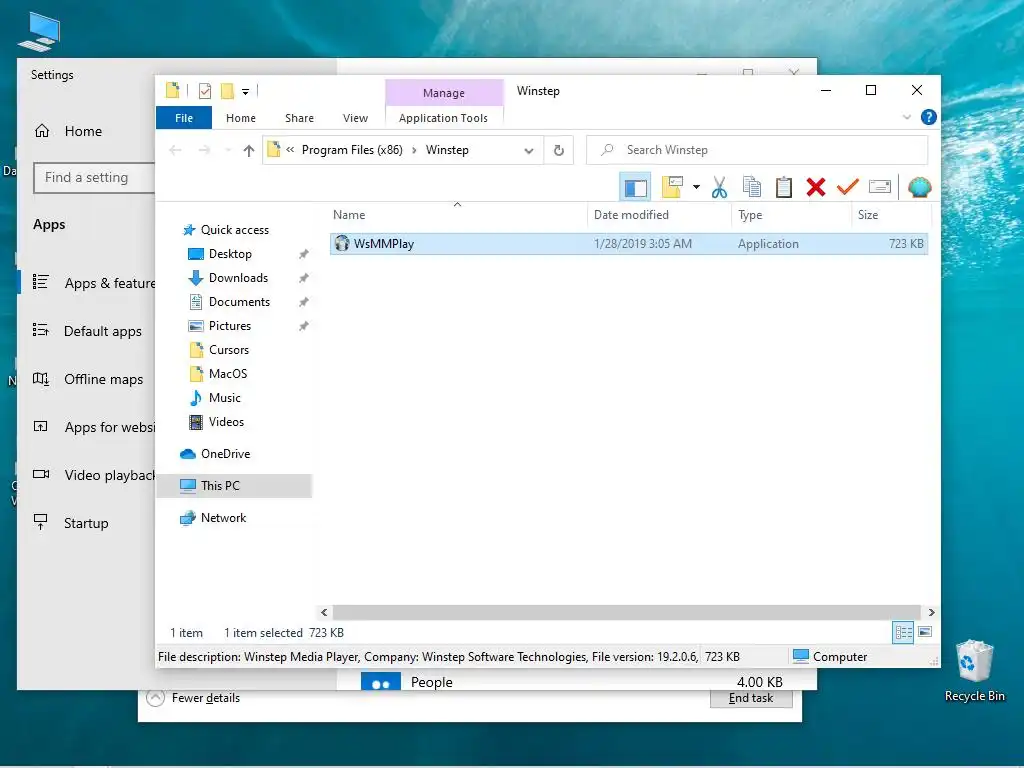
Task: Open Videos in the navigation pane
Action: point(226,423)
